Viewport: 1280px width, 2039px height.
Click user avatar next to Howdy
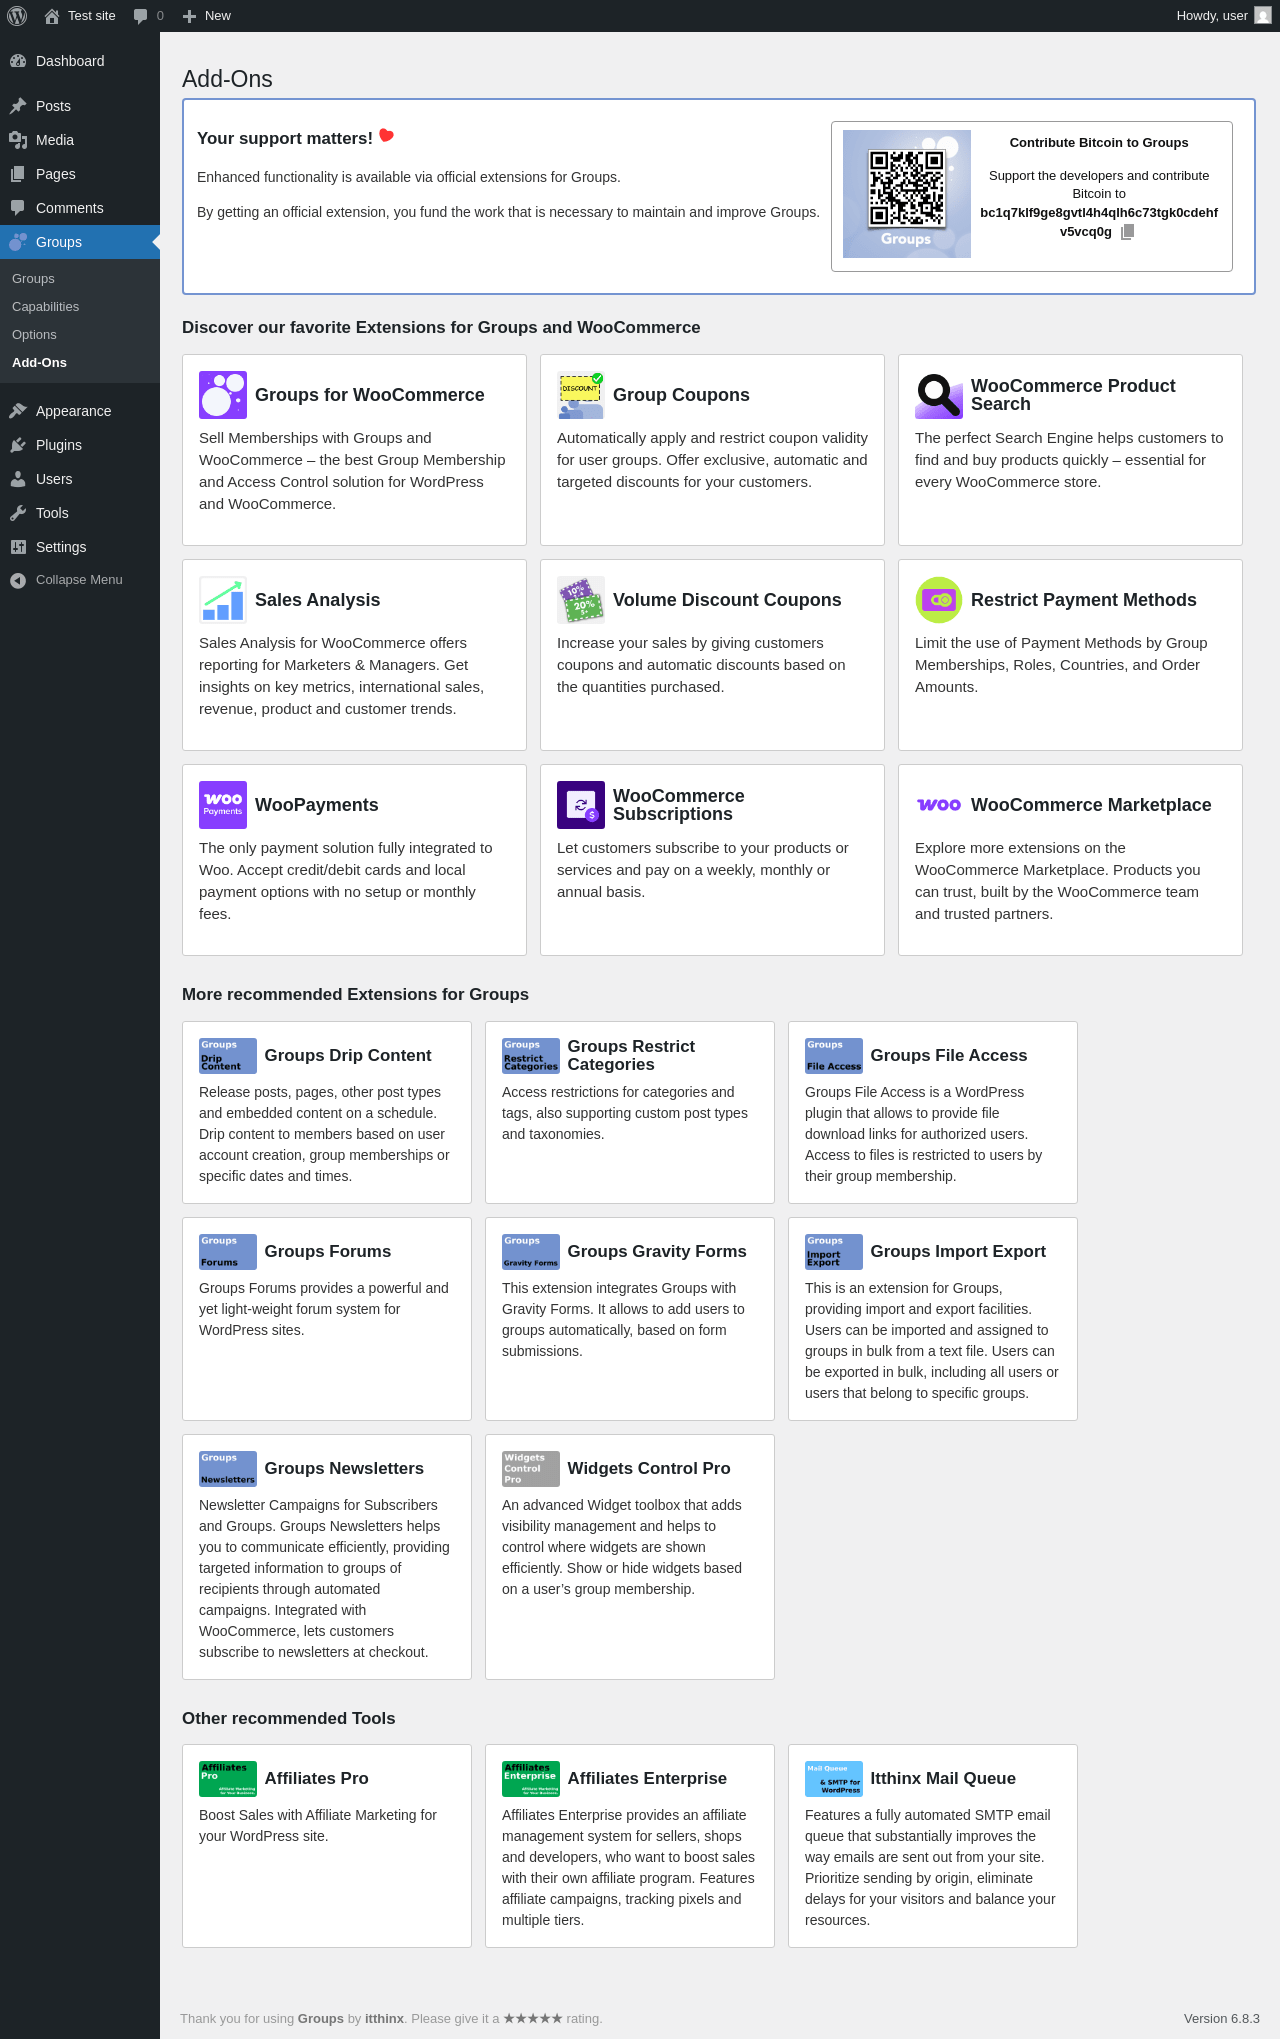coord(1263,16)
